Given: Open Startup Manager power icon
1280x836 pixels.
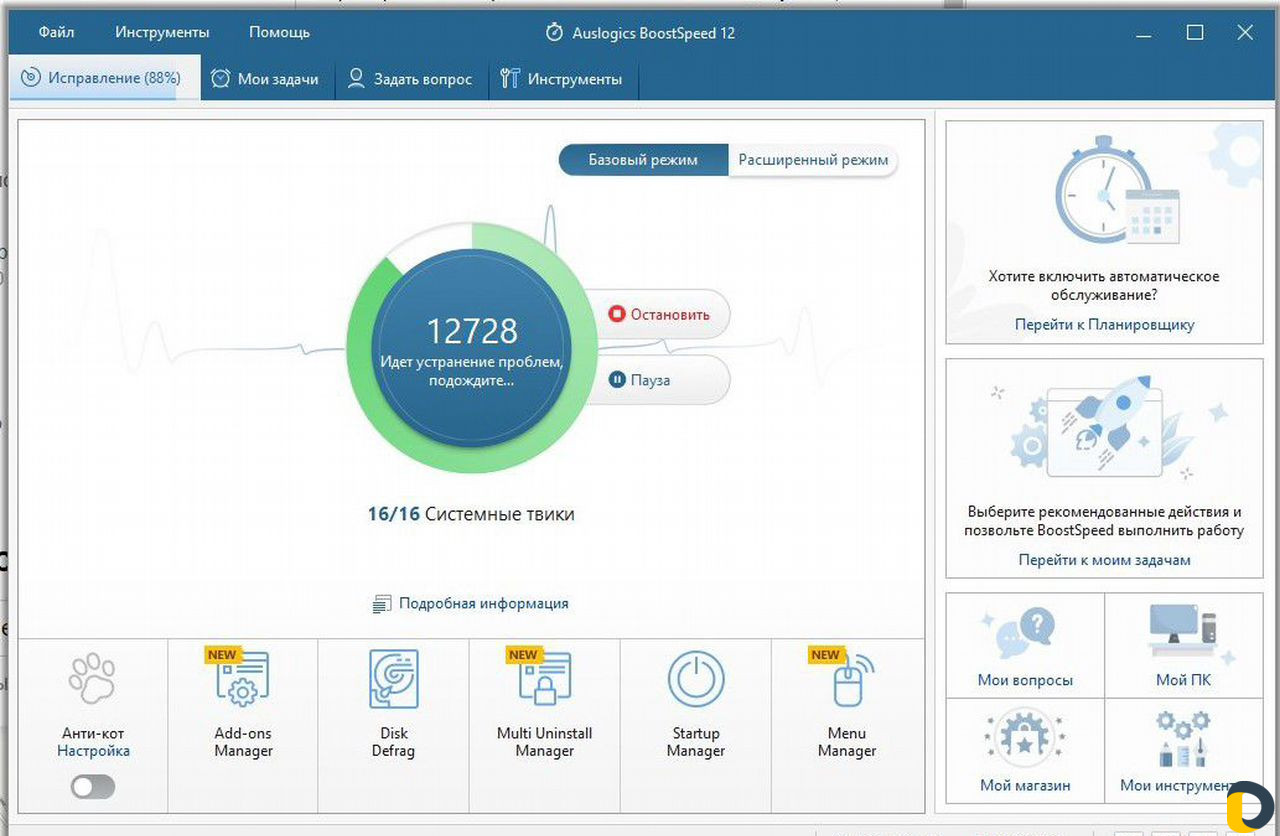Looking at the screenshot, I should (x=696, y=680).
